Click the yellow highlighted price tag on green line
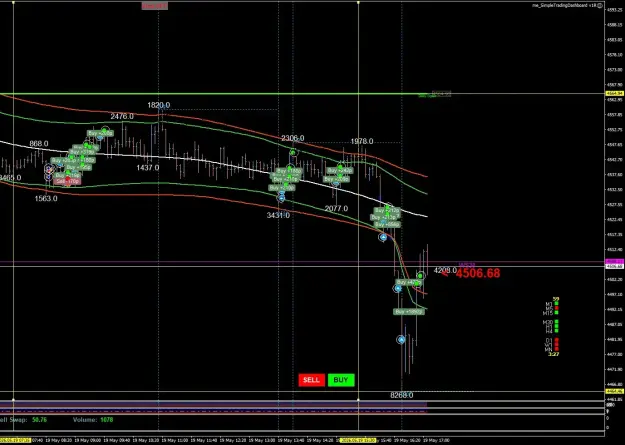625x445 pixels. [615, 93]
